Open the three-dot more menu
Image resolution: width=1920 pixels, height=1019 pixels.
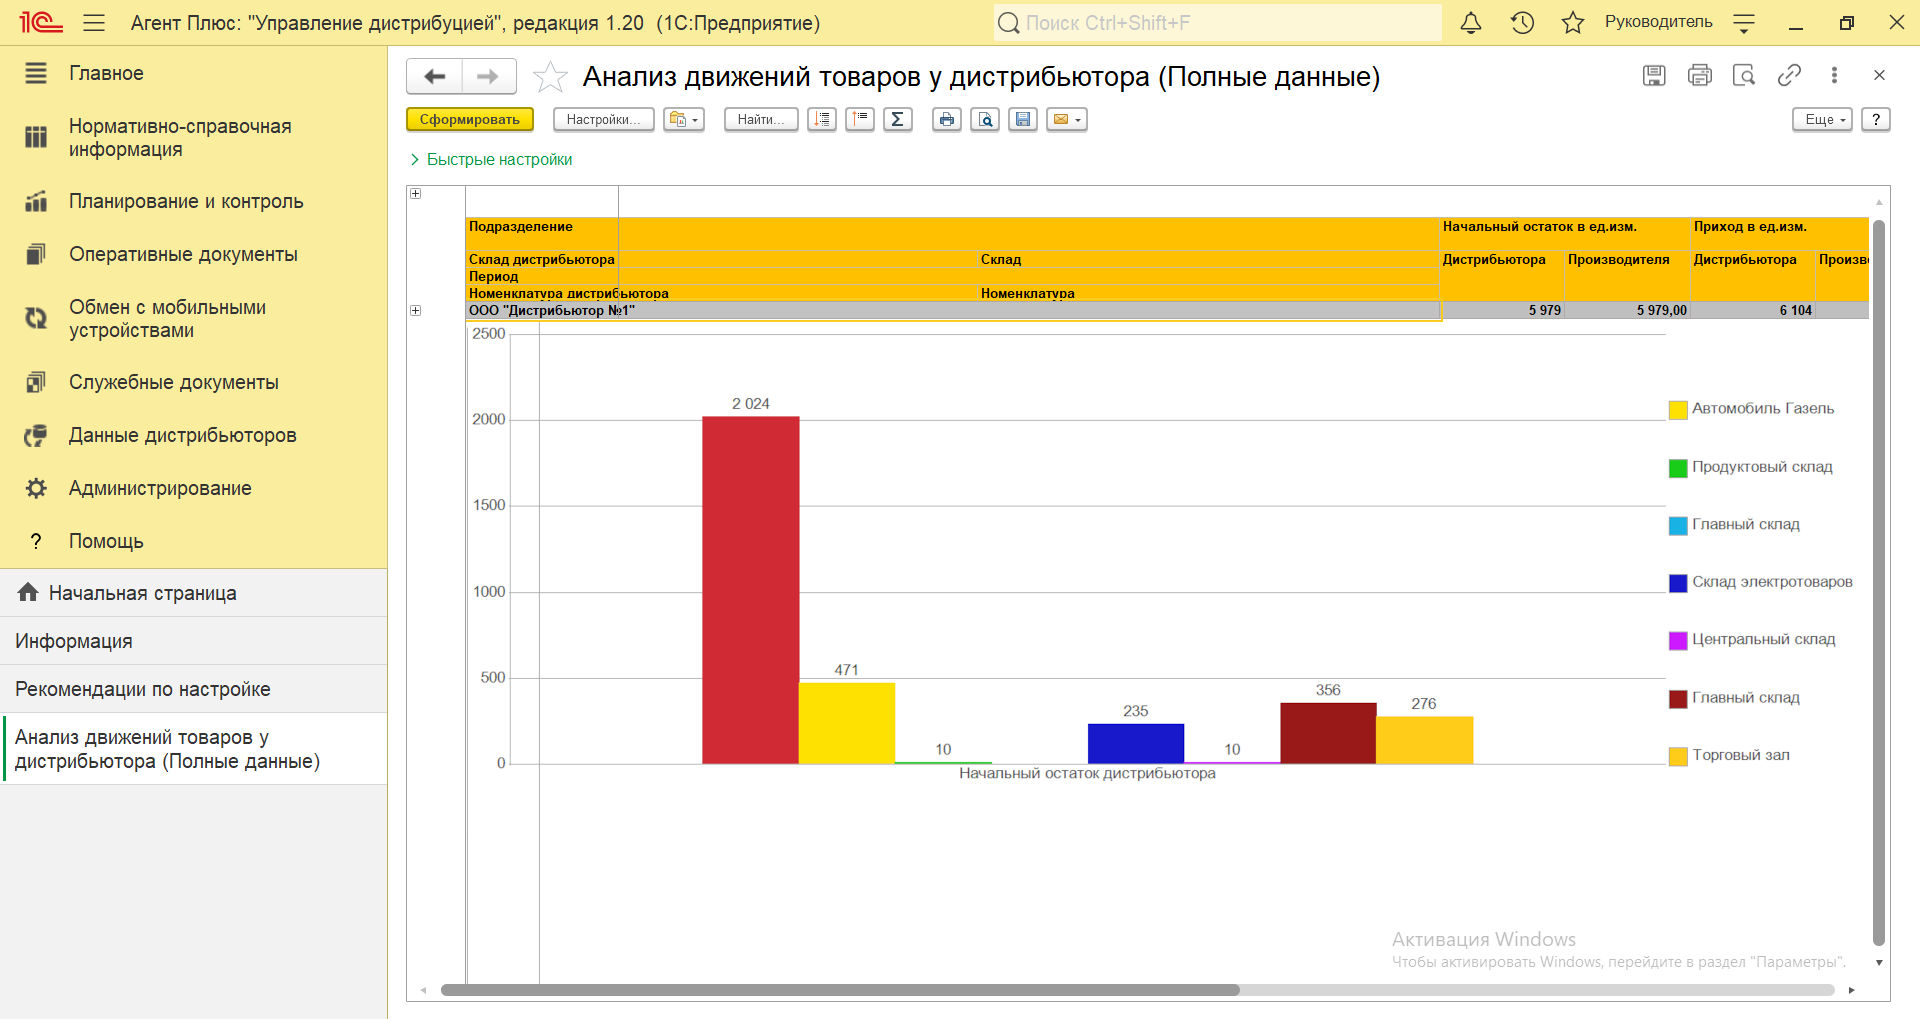pos(1834,75)
